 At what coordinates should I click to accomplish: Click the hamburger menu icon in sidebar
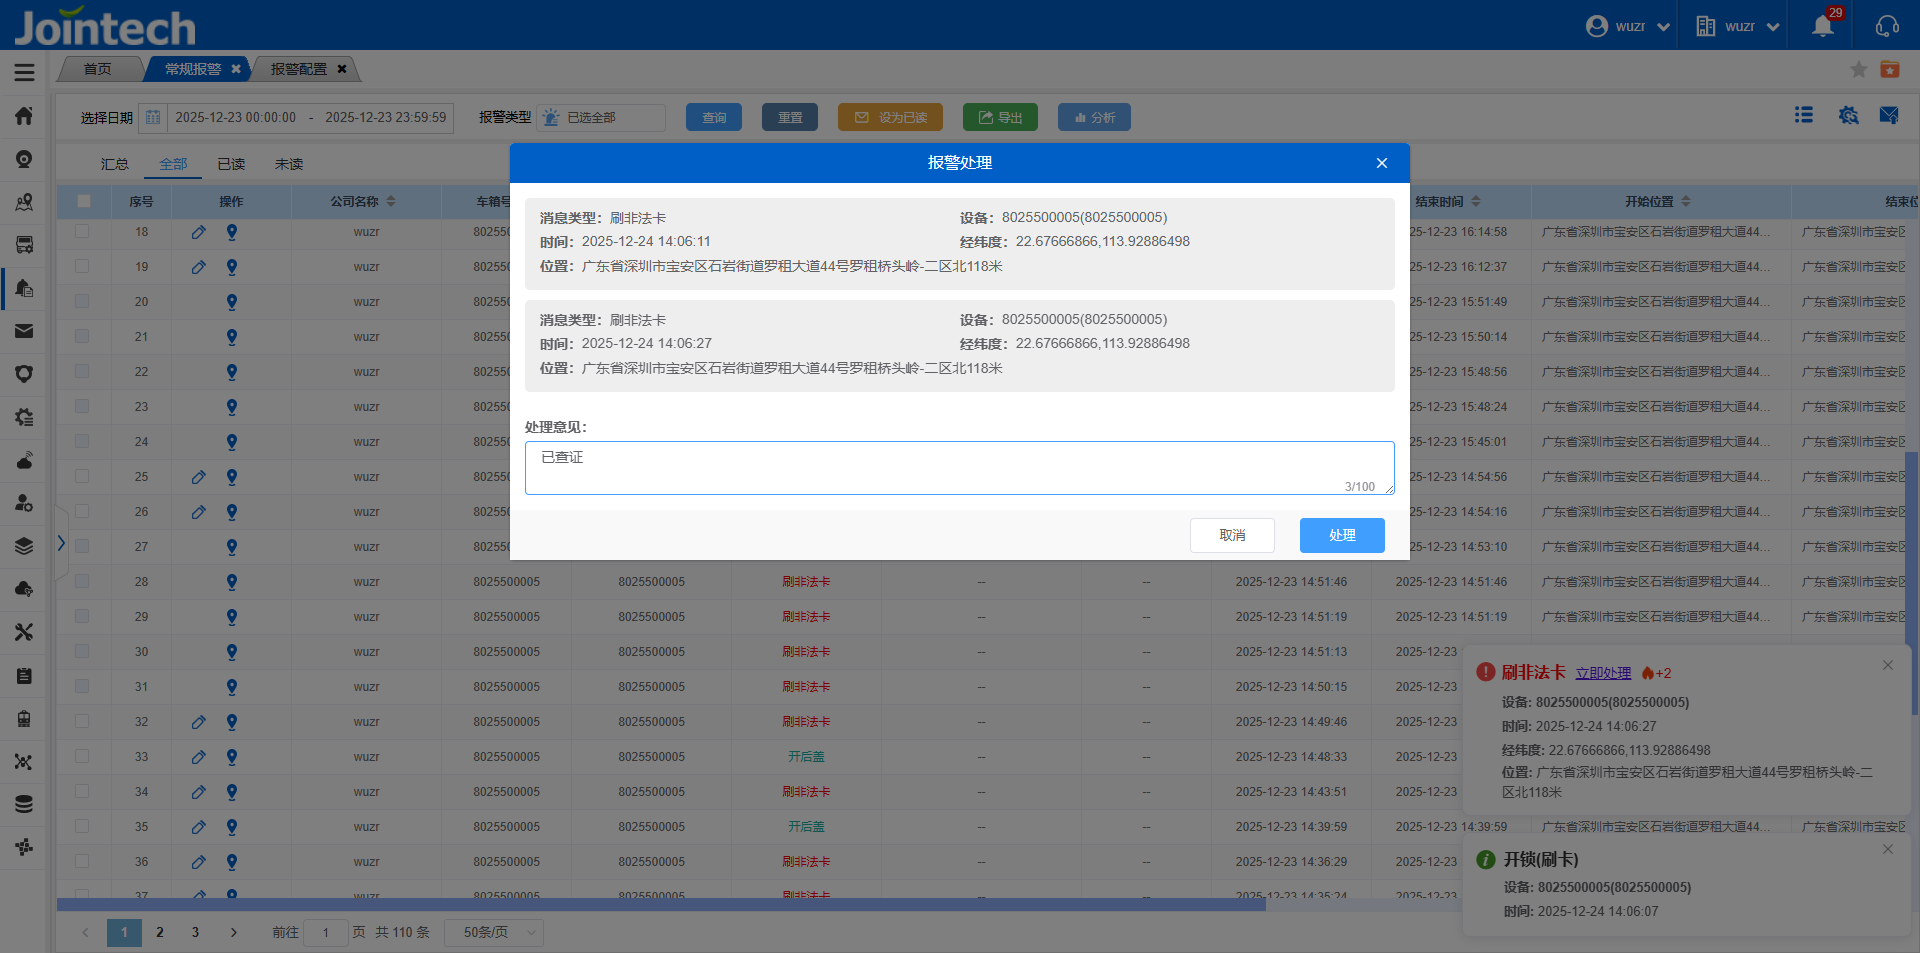(x=24, y=72)
